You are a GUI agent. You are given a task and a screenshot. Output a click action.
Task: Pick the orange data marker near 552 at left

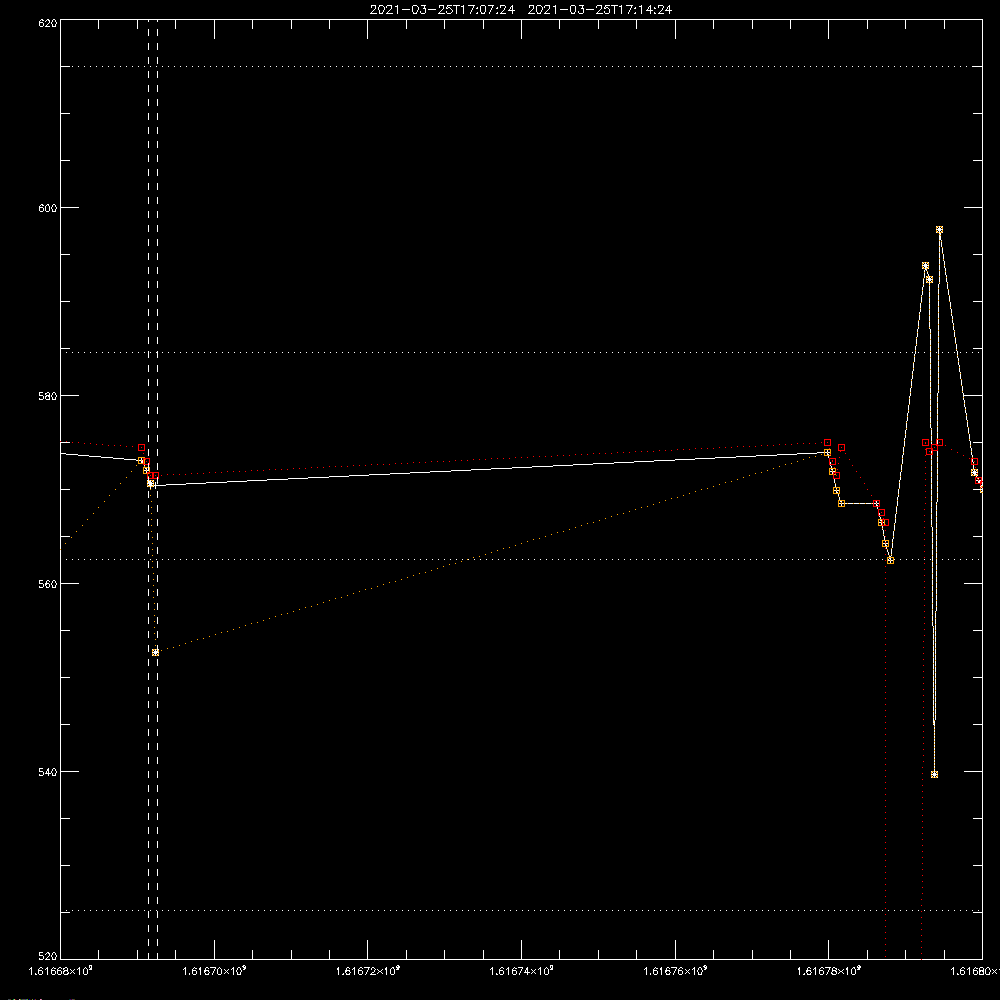[x=156, y=652]
